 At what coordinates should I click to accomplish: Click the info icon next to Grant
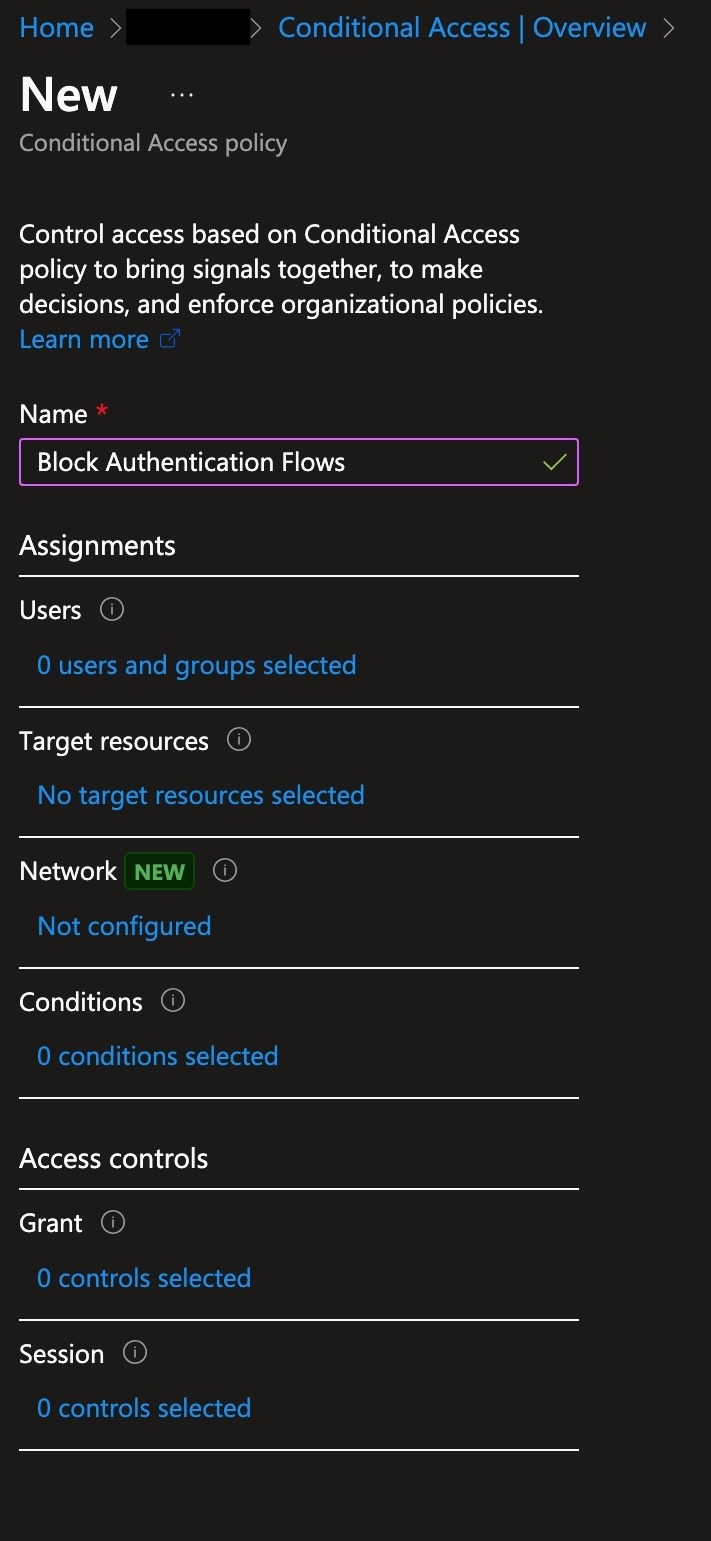point(113,1222)
